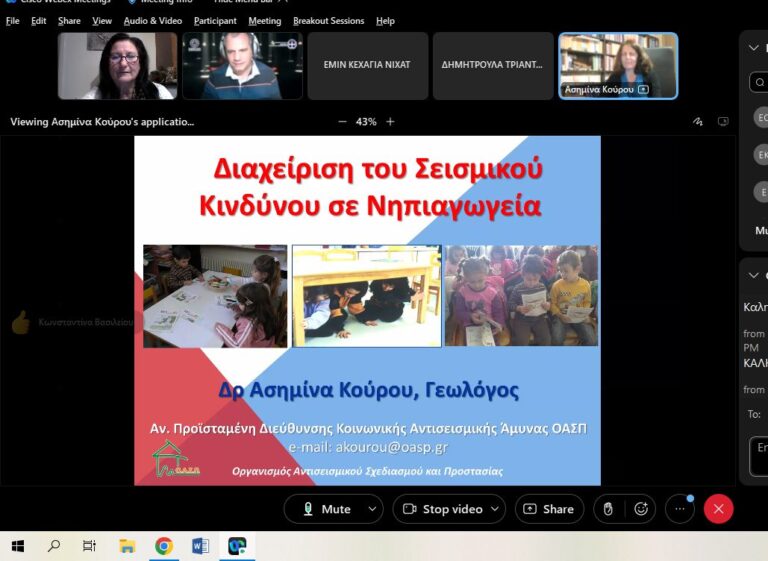This screenshot has height=561, width=768.
Task: Click the annotate pen icon
Action: (698, 122)
